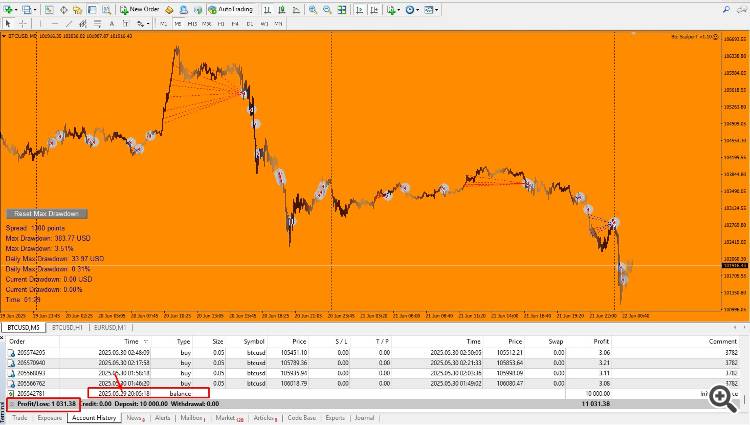Screen dimensions: 750x425
Task: Open the MetaEditor icon
Action: (169, 10)
